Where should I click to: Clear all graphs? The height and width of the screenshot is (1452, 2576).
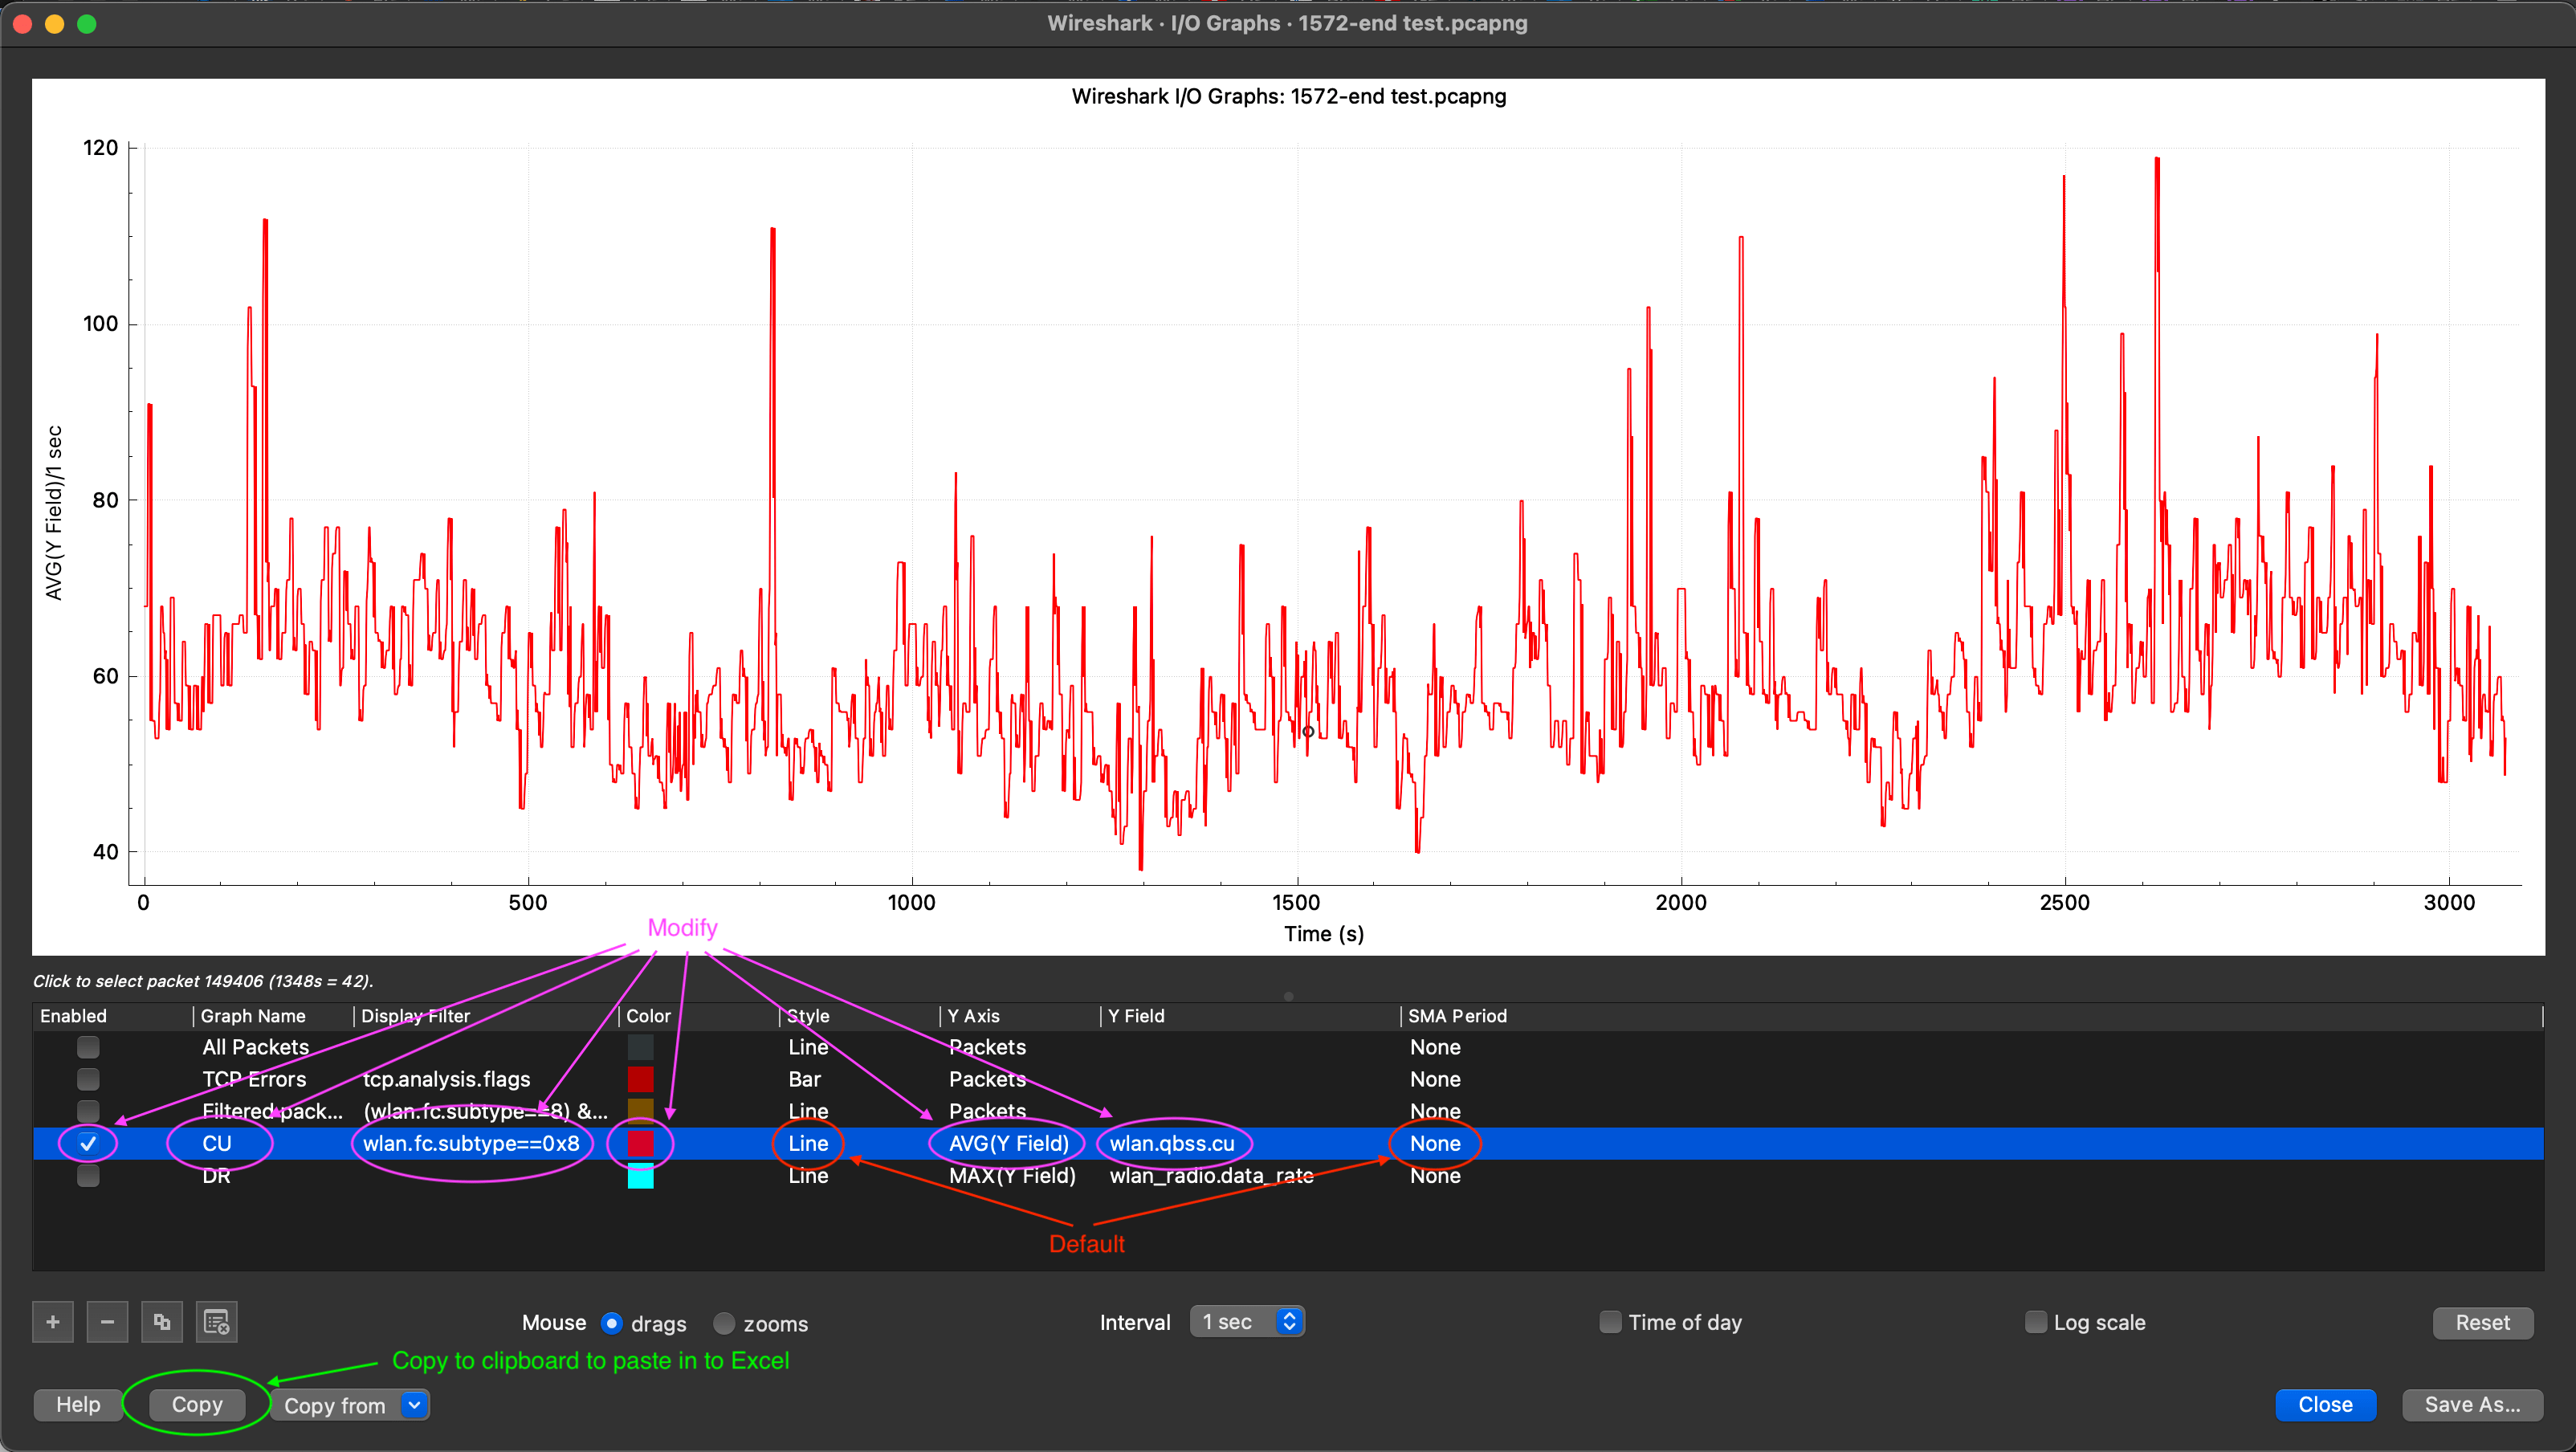tap(216, 1321)
